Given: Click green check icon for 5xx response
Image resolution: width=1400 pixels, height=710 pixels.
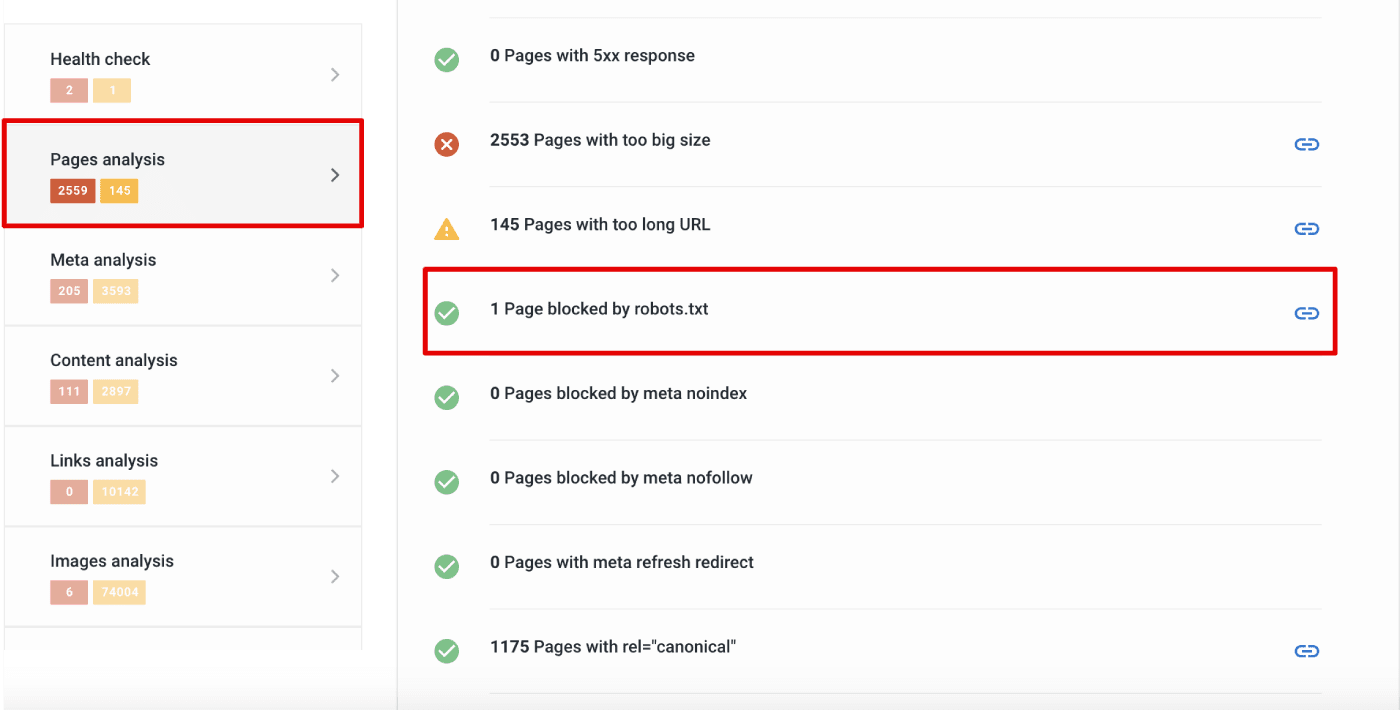Looking at the screenshot, I should pyautogui.click(x=446, y=60).
